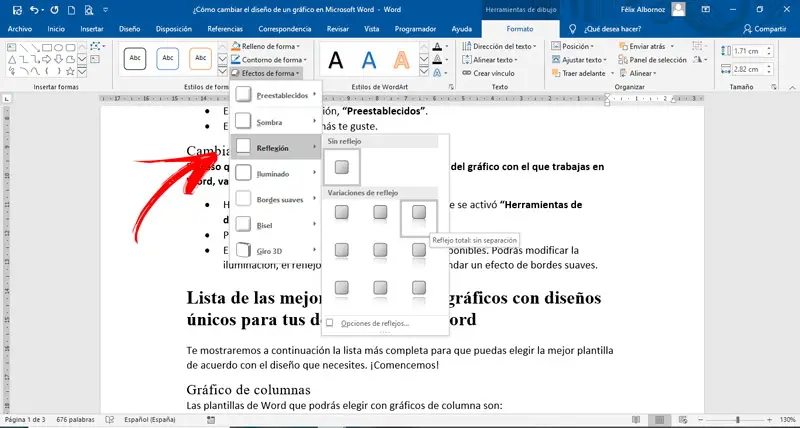Image resolution: width=800 pixels, height=428 pixels.
Task: Select the triangle shape in shapes gallery
Action: click(11, 60)
